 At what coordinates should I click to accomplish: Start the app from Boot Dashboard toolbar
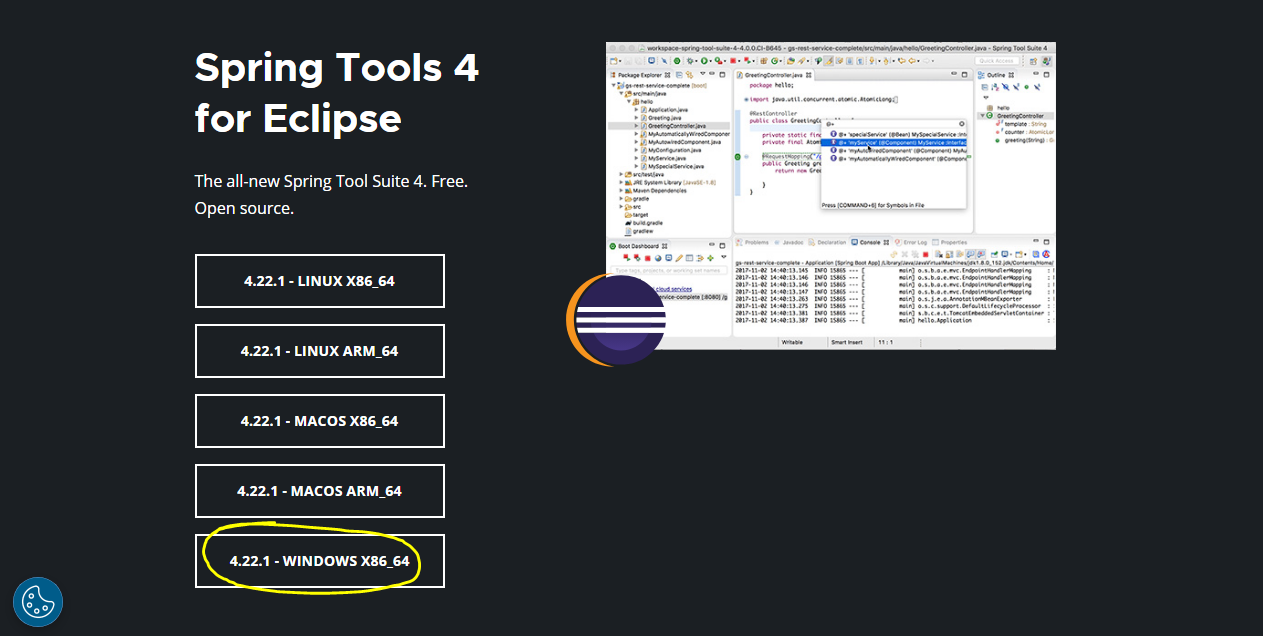[x=626, y=257]
